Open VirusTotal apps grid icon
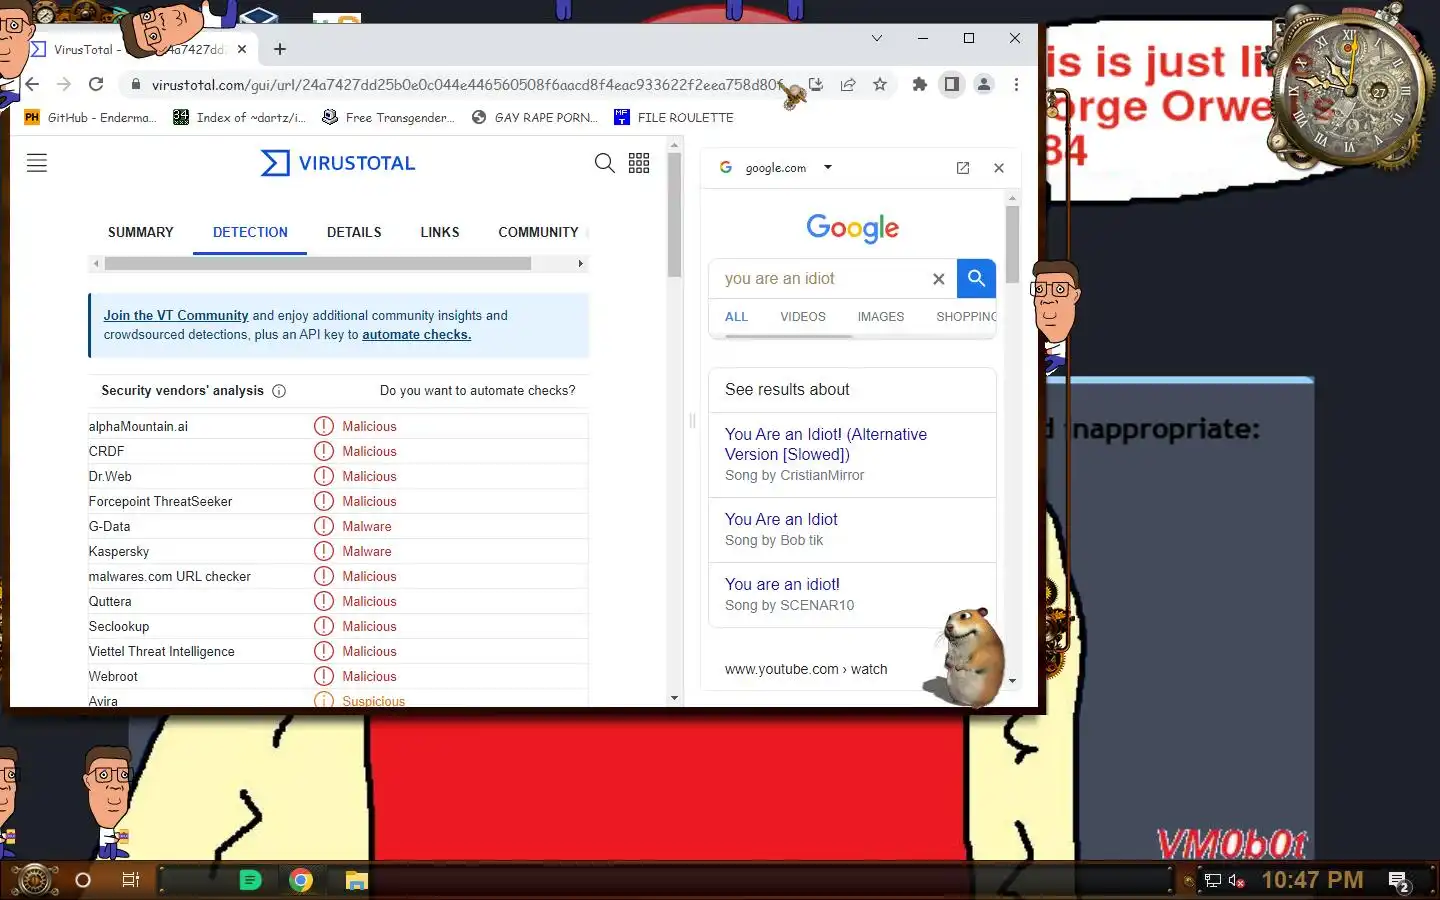 (x=639, y=163)
